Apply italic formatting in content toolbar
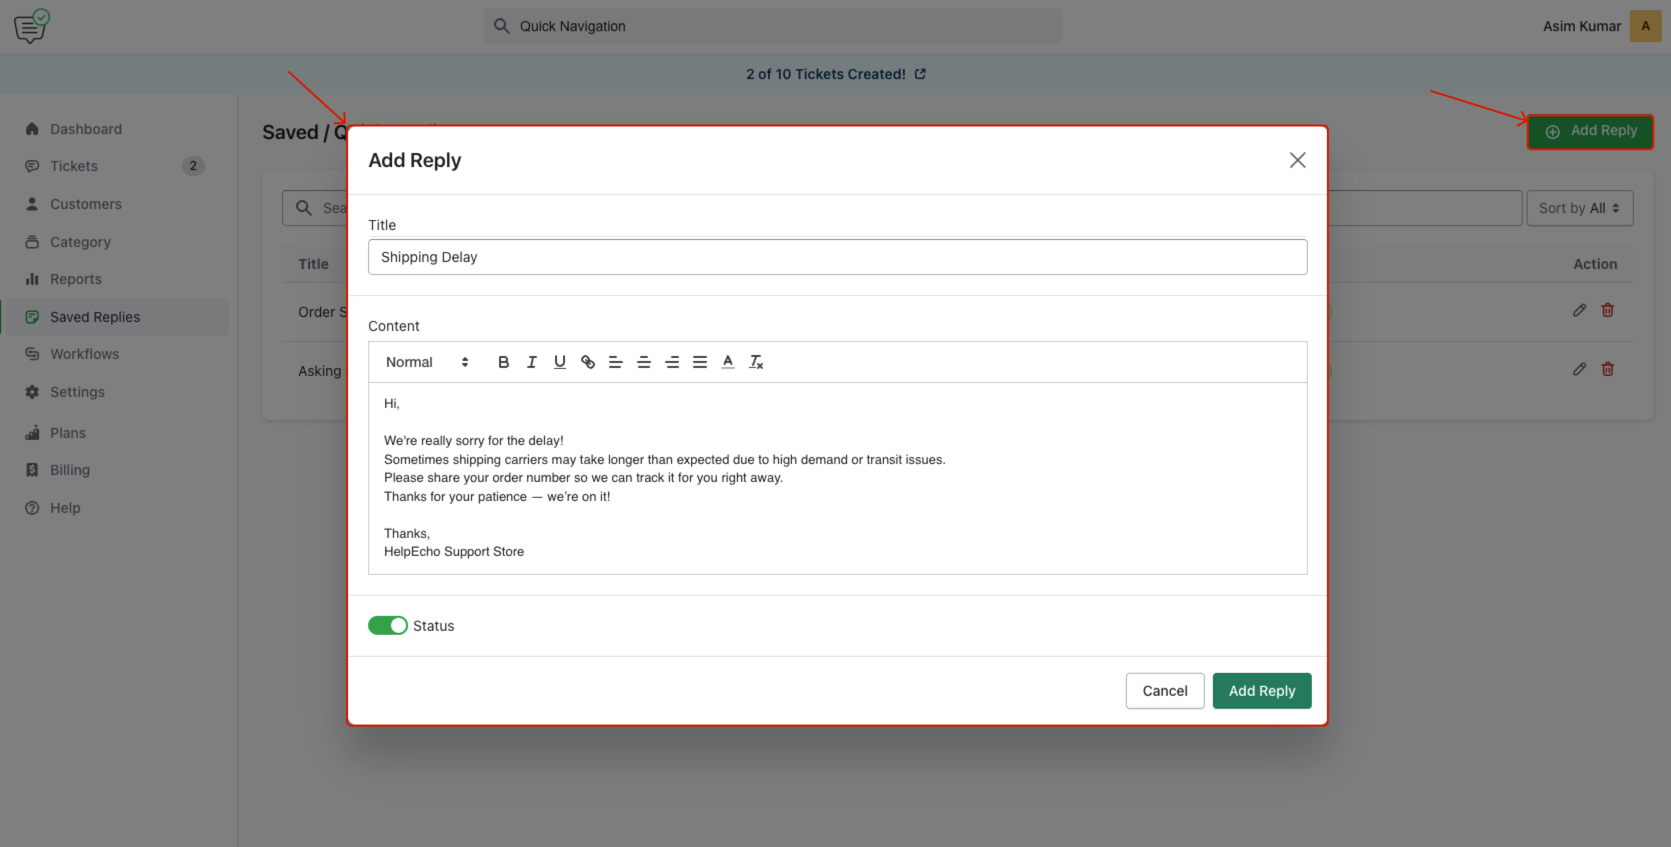This screenshot has height=847, width=1671. 531,362
